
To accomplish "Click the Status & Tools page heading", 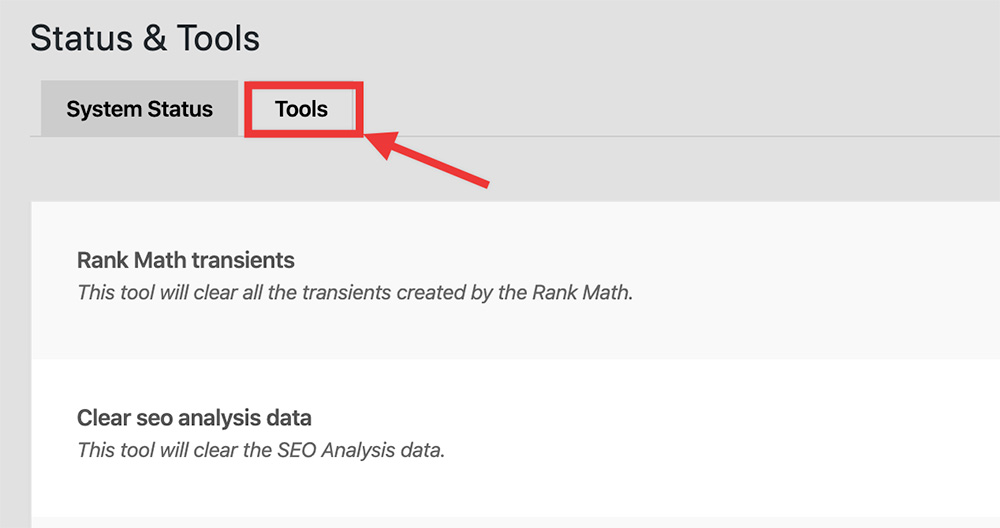I will pyautogui.click(x=145, y=39).
